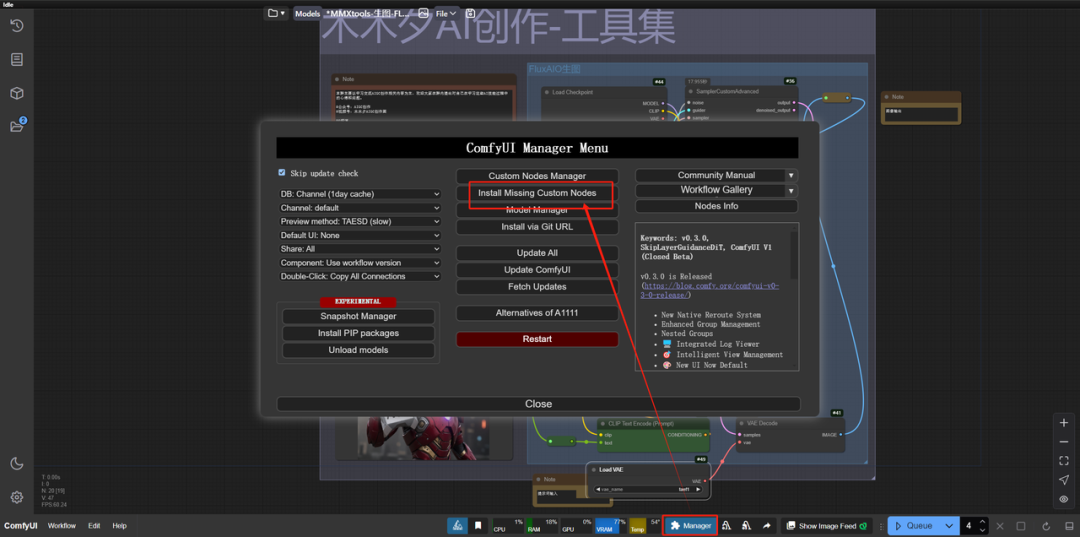Click the blue logo icon in bottom bar
The image size is (1080, 537).
[x=456, y=525]
